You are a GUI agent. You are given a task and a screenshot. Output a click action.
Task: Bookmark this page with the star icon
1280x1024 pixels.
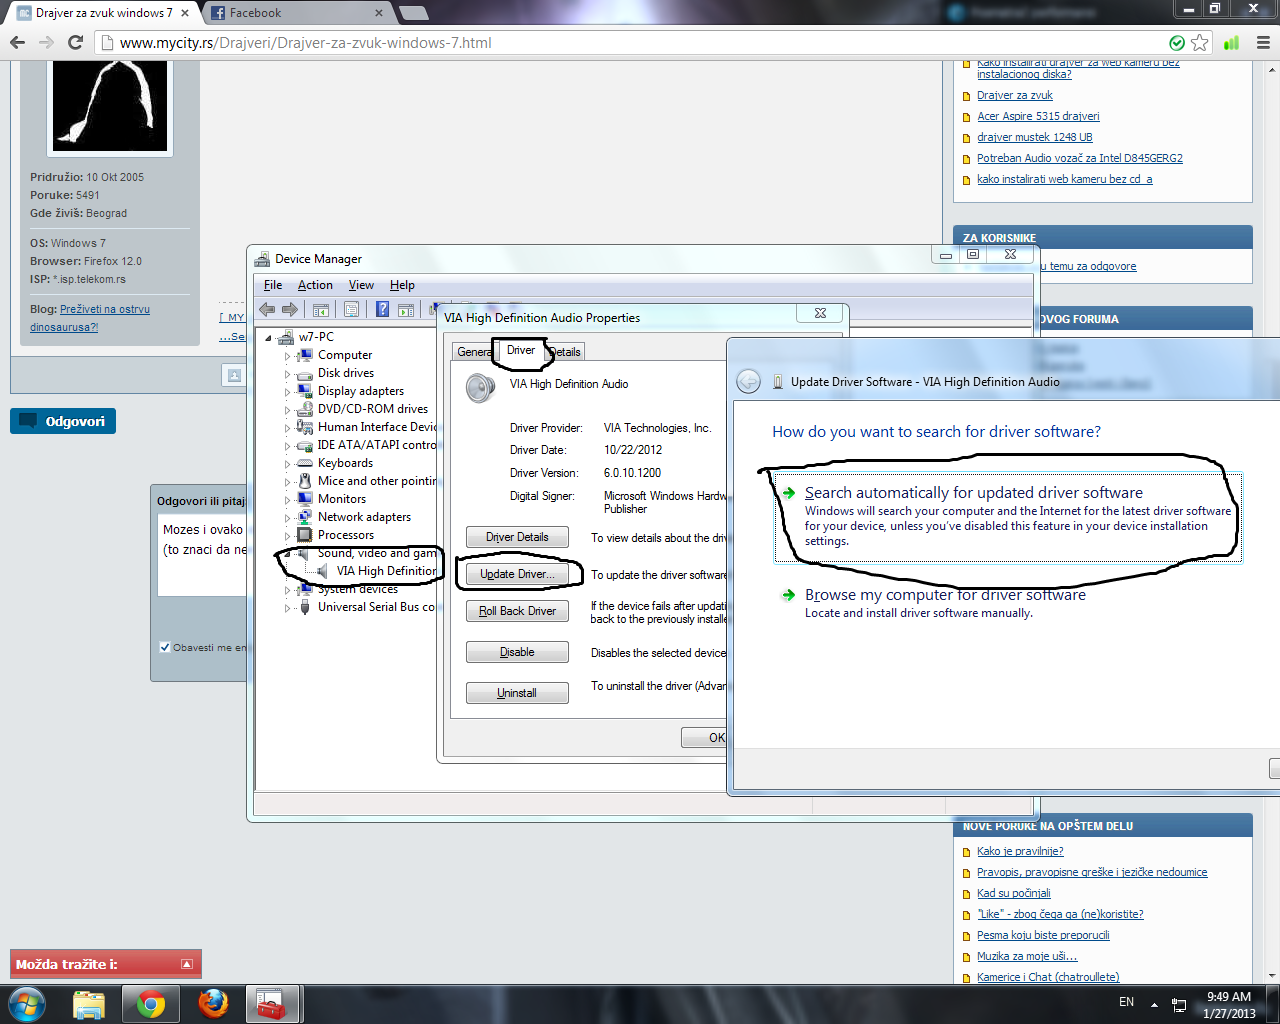pyautogui.click(x=1200, y=43)
